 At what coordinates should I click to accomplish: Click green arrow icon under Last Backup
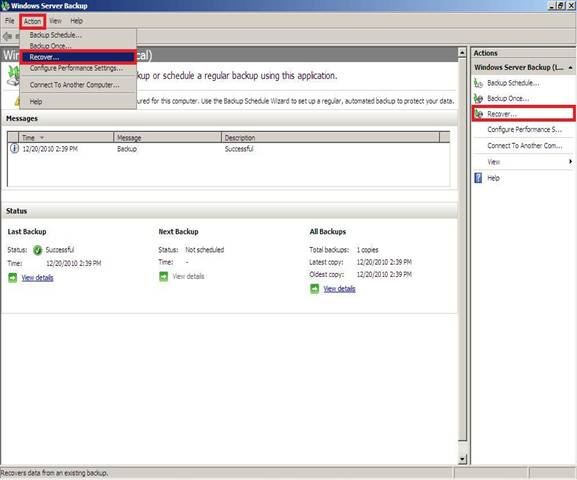[x=13, y=278]
